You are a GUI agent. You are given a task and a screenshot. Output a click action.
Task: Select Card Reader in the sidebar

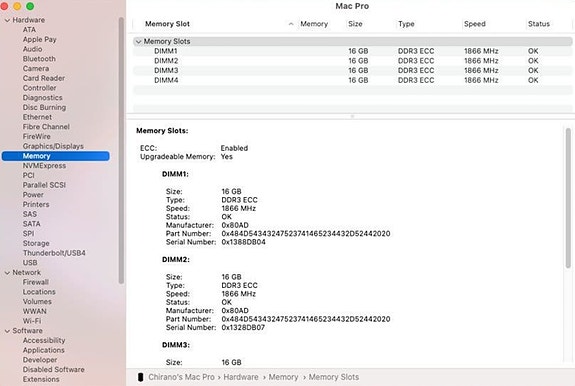click(x=44, y=78)
